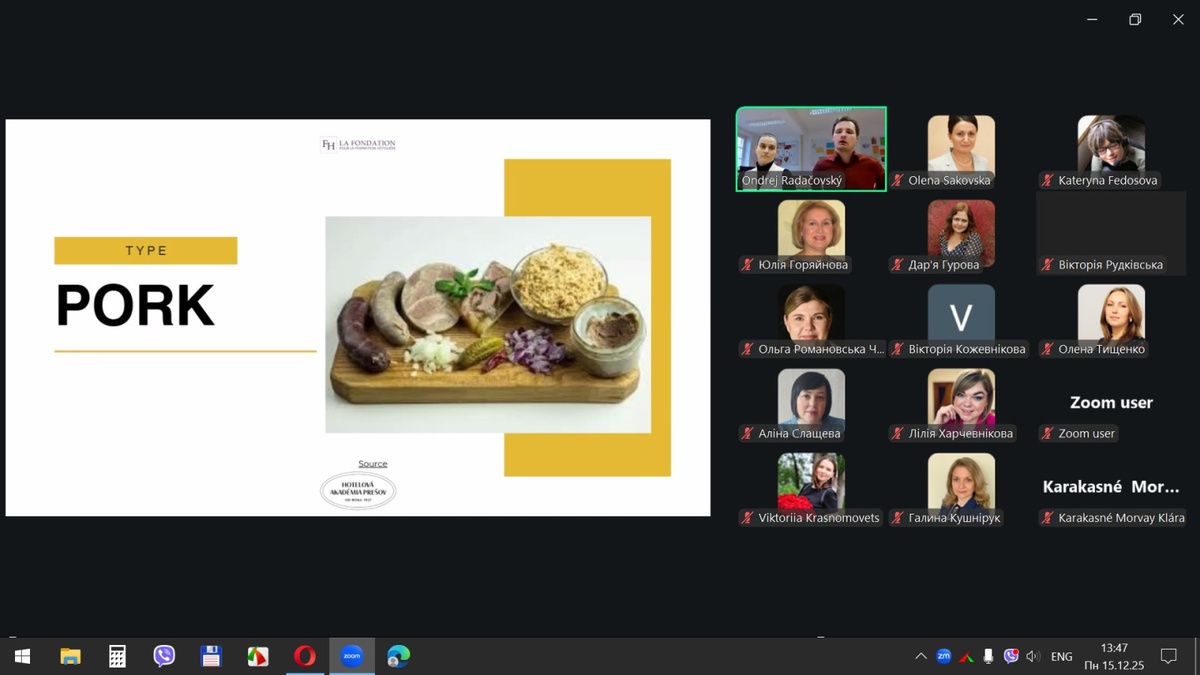
Task: Click the Zoom icon in system tray
Action: click(943, 656)
